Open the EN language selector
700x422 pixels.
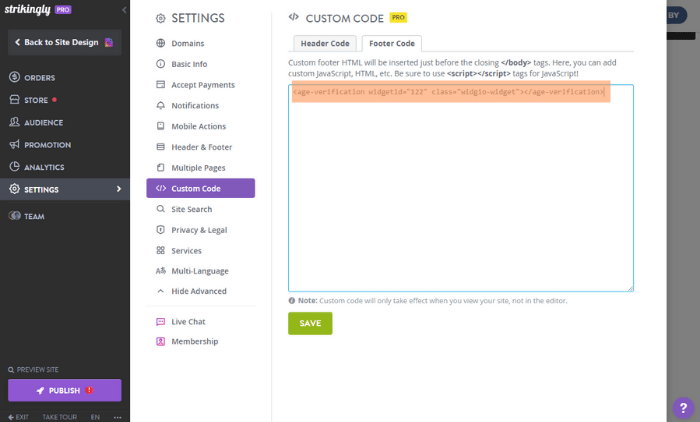[95, 417]
